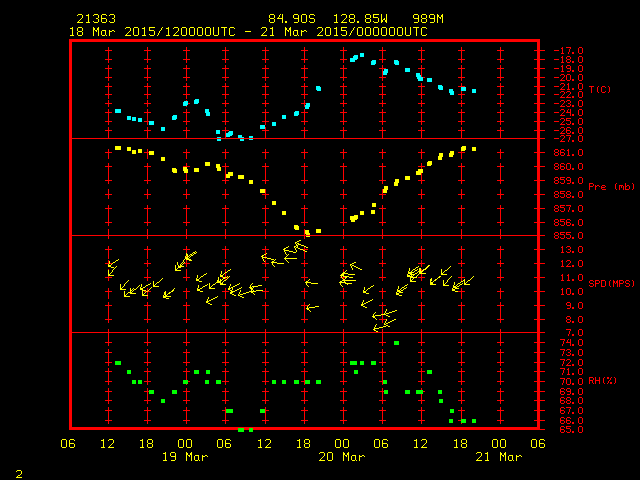Click the 20 Mar date label
The image size is (640, 480).
pos(342,457)
